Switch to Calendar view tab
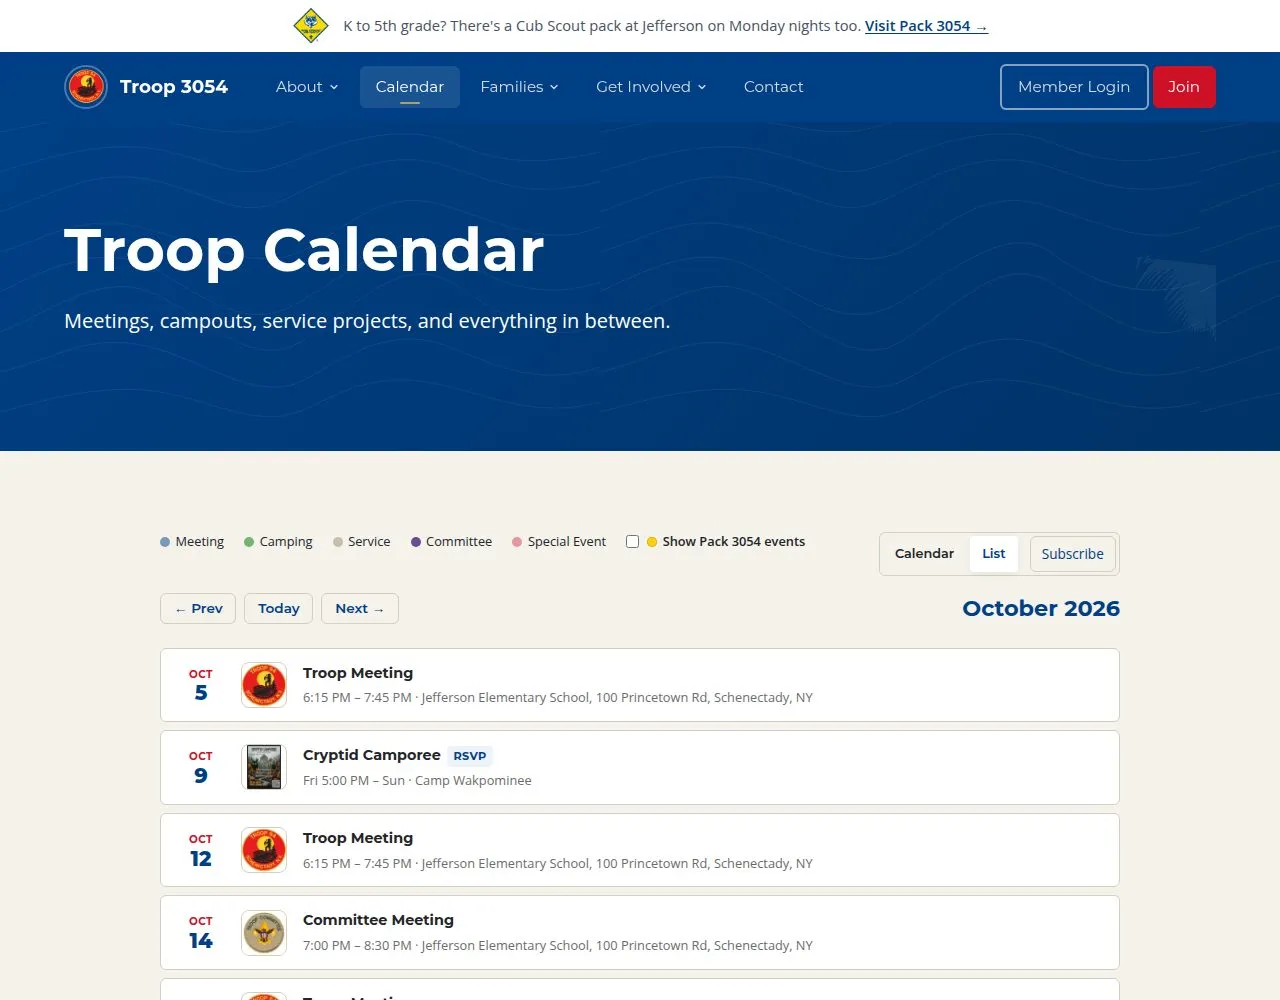Image resolution: width=1280 pixels, height=1000 pixels. click(924, 554)
